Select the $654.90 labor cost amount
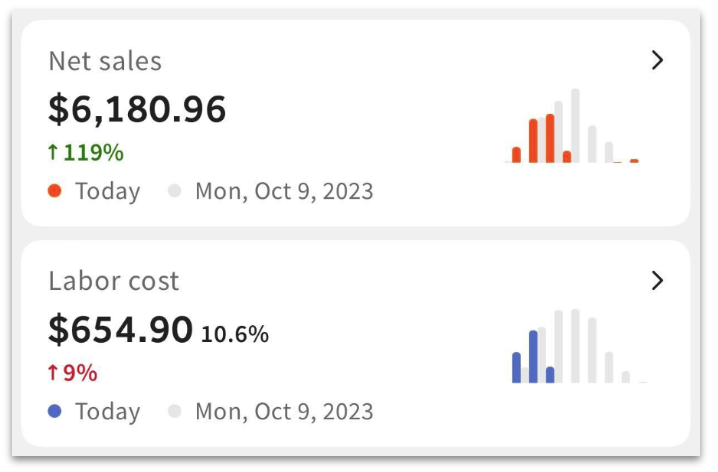Image resolution: width=718 pixels, height=472 pixels. (x=120, y=329)
